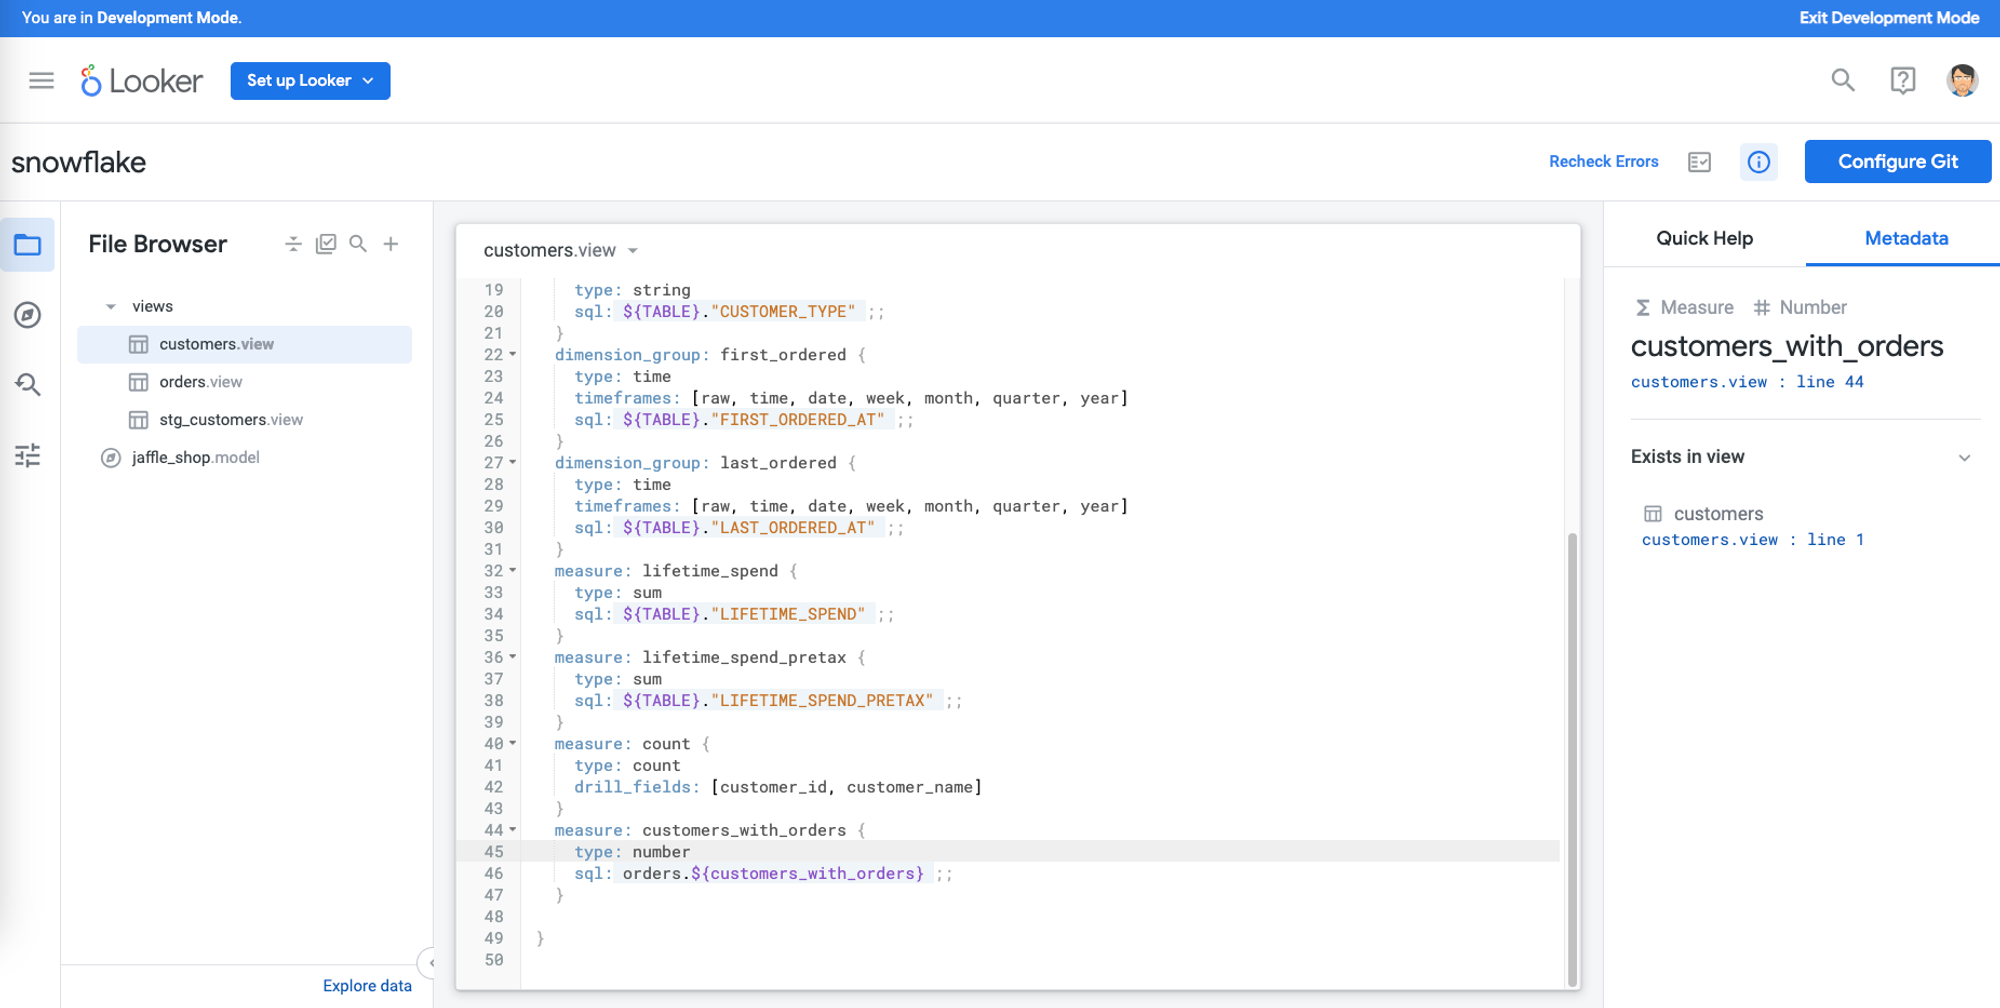This screenshot has height=1008, width=2000.
Task: Click the table icon beside customers.view file
Action: coord(138,344)
